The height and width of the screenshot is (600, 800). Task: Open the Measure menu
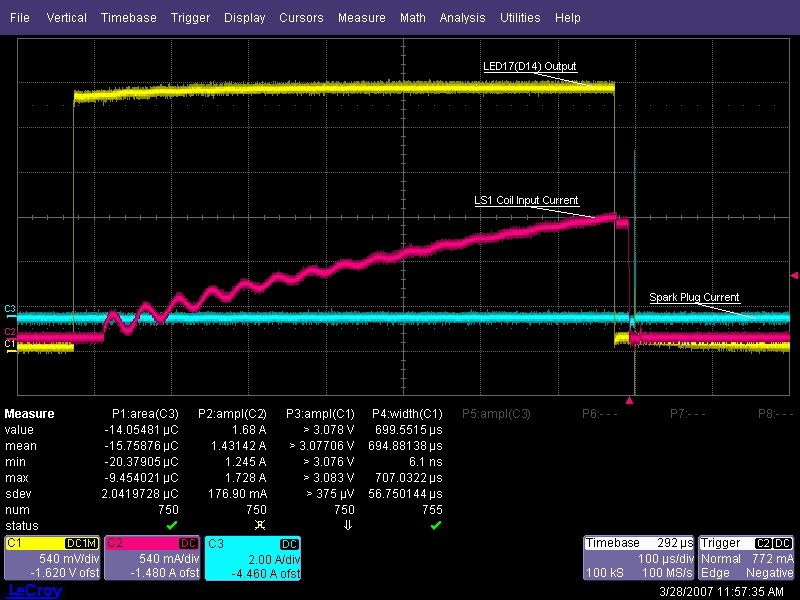[362, 18]
